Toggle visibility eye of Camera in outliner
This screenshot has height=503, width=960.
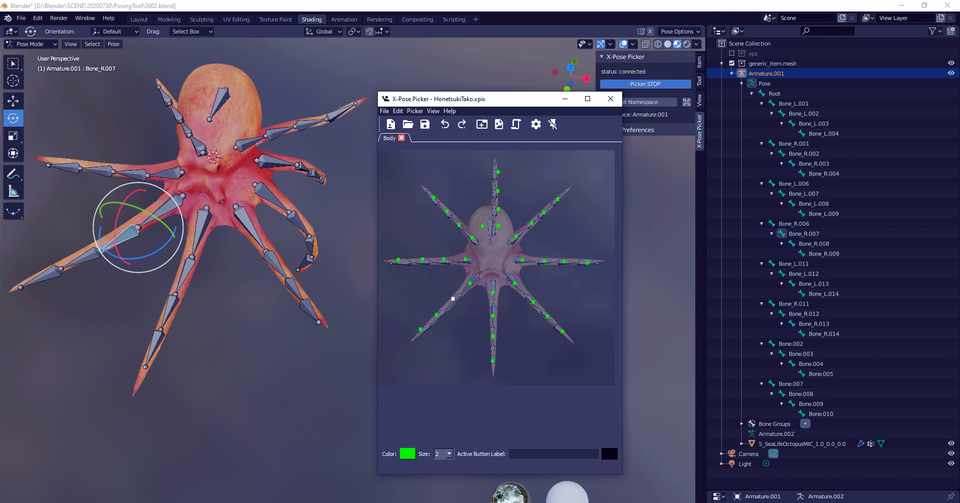click(951, 454)
